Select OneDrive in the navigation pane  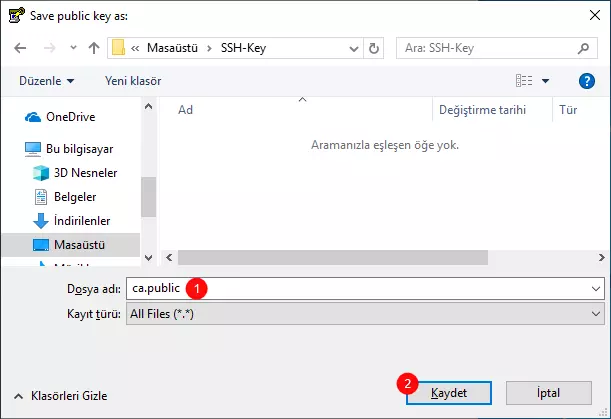(x=70, y=117)
